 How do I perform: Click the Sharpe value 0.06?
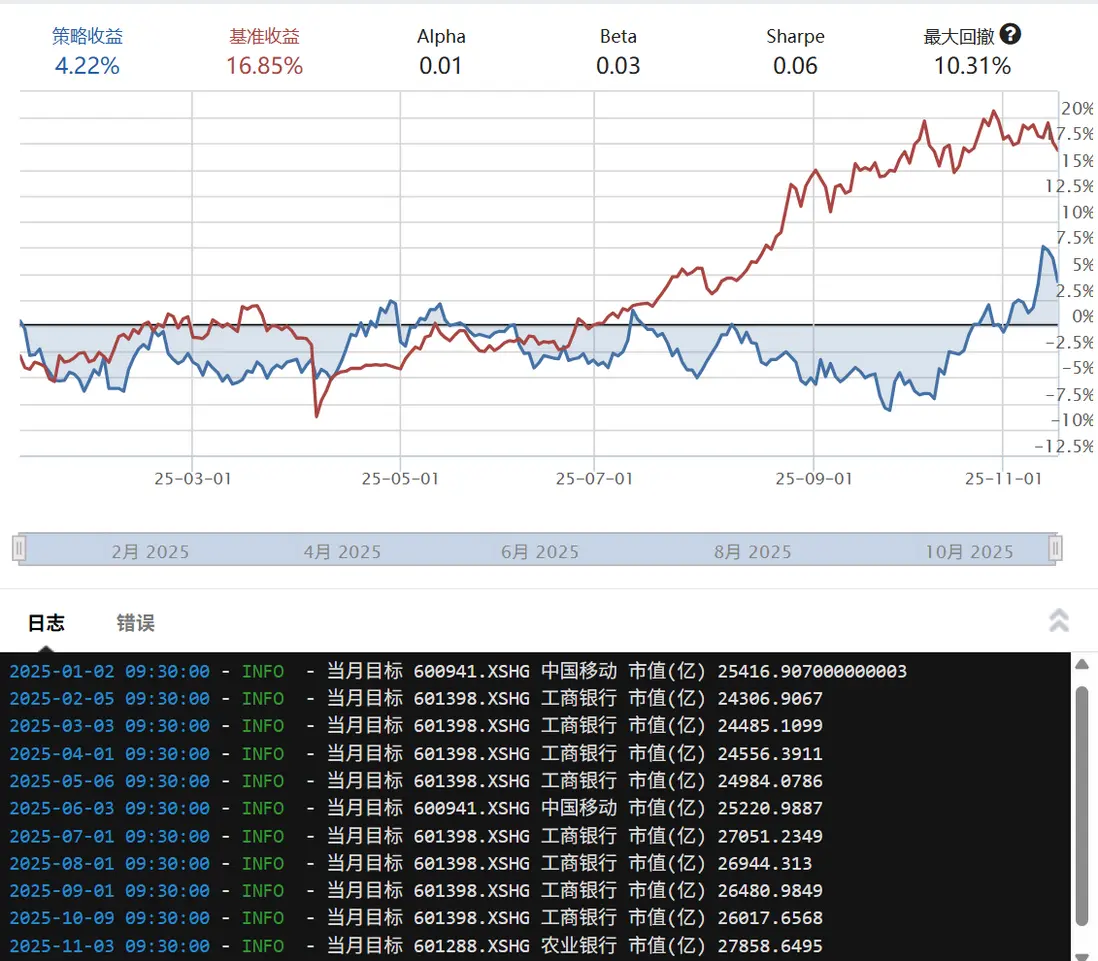(x=795, y=67)
